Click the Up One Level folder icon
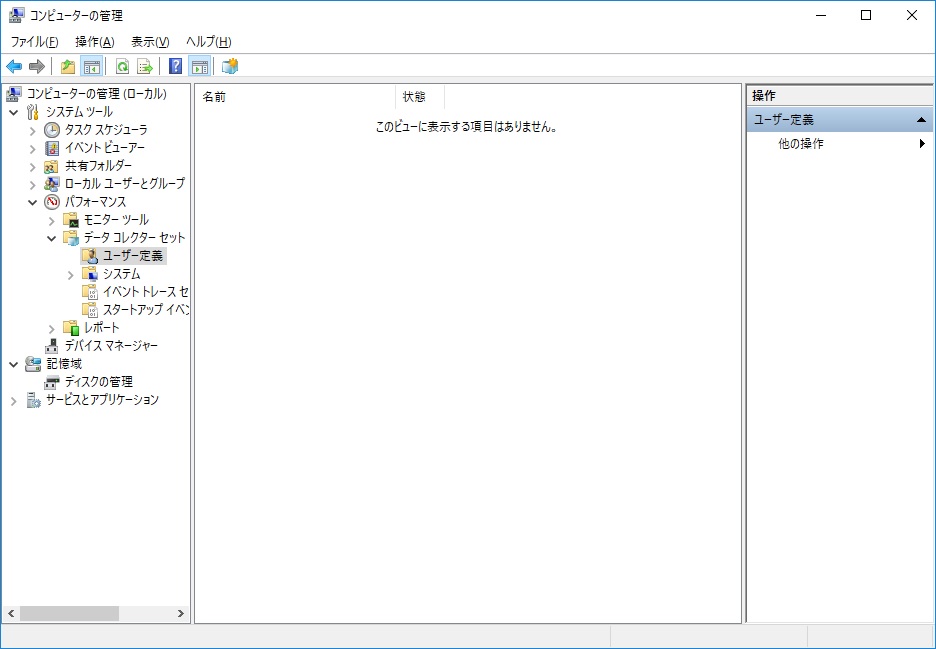 click(68, 67)
